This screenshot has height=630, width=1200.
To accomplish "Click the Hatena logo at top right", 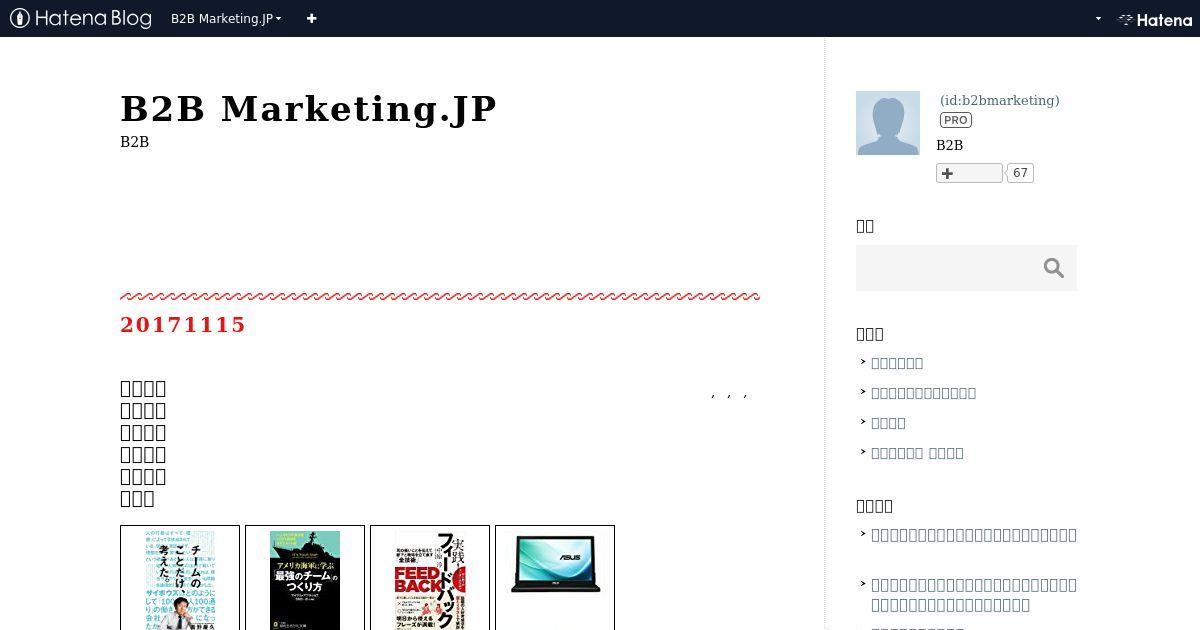I will click(1155, 19).
